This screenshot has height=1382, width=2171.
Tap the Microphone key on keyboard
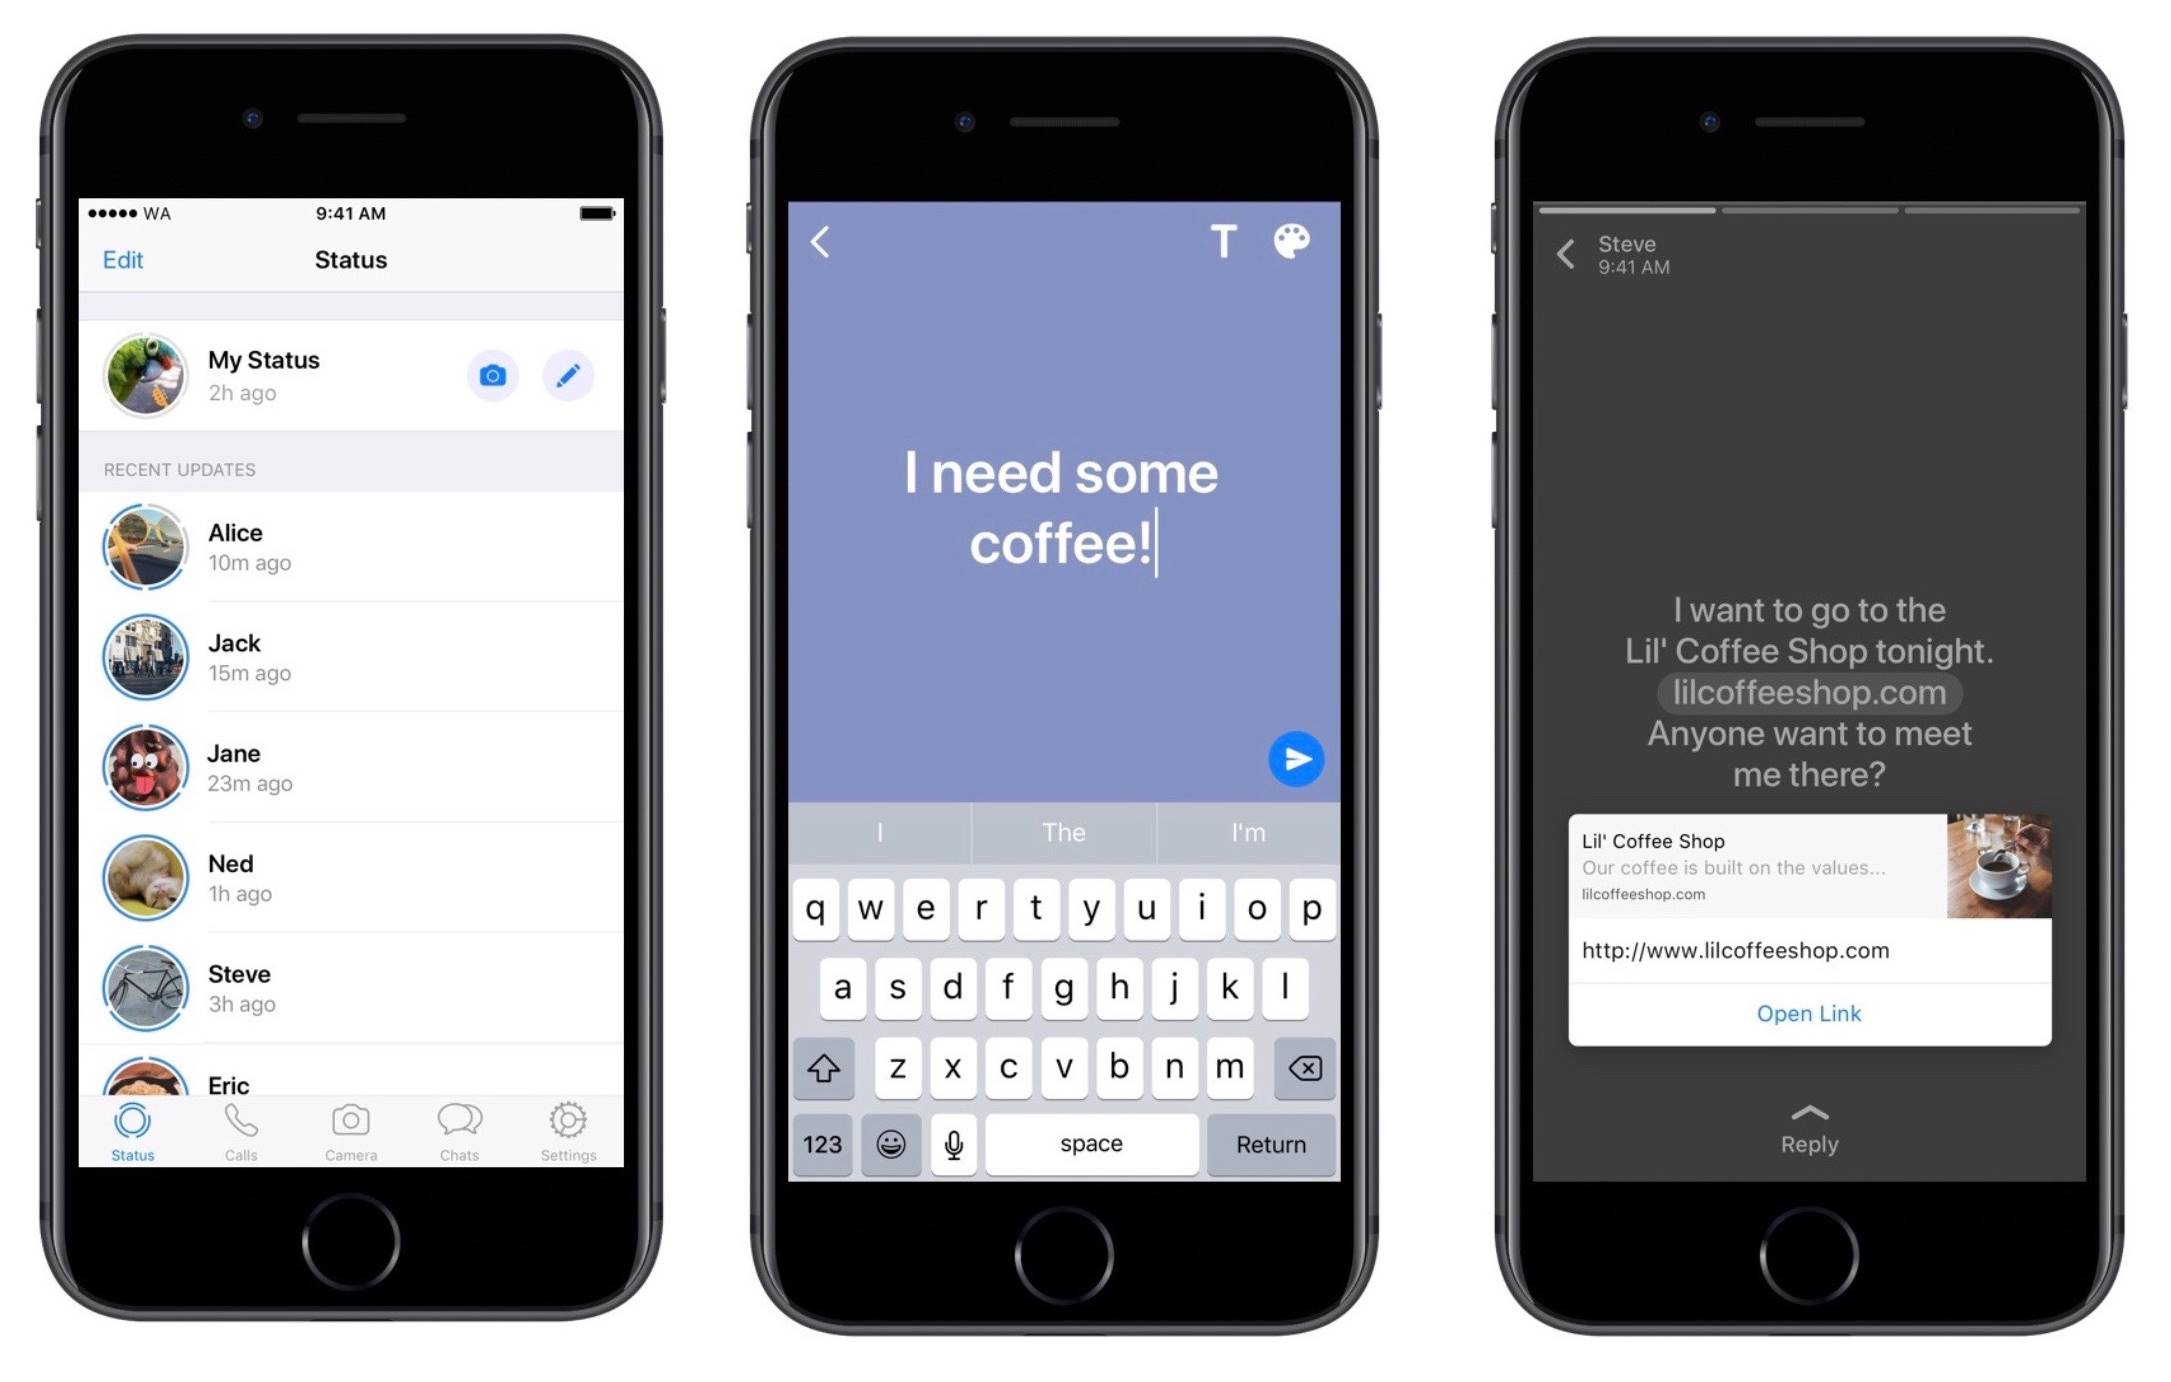click(953, 1145)
